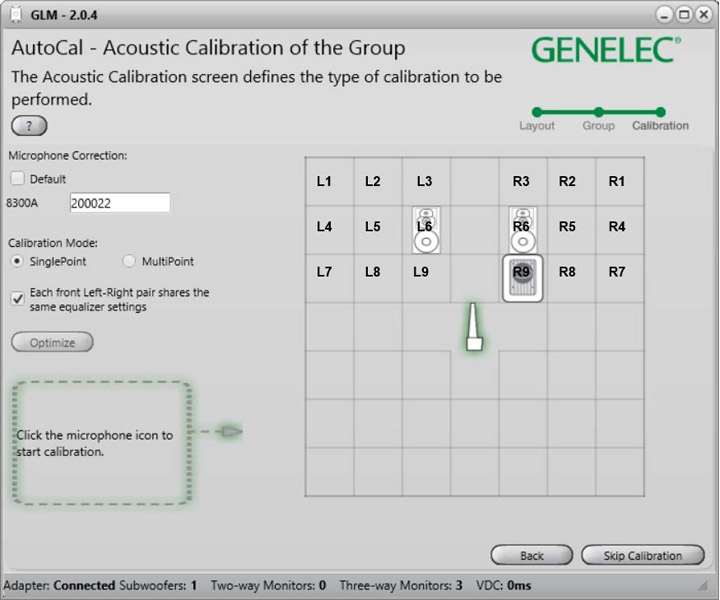Screen dimensions: 720x600
Task: Click grid cell R3
Action: coord(523,181)
